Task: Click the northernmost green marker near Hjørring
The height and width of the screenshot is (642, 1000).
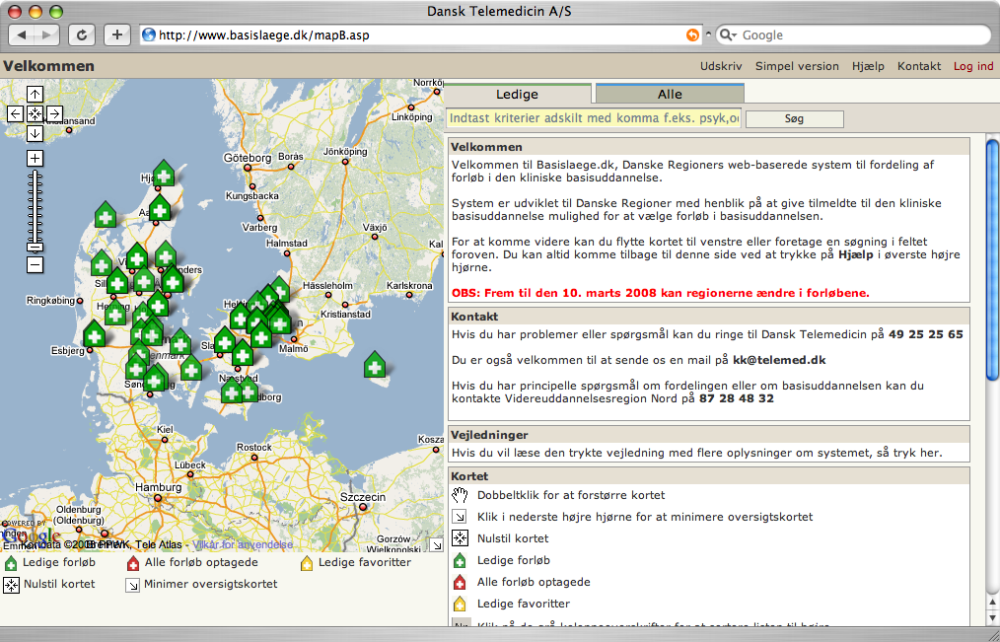Action: tap(164, 173)
